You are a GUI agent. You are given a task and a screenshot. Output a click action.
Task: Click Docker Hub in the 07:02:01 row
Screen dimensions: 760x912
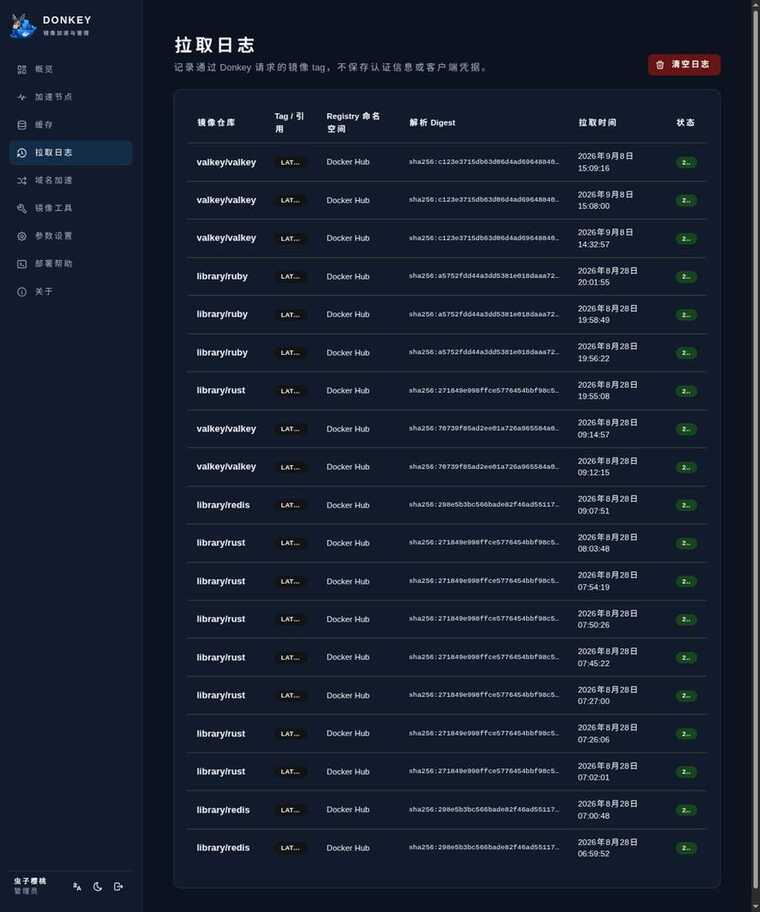tap(348, 772)
